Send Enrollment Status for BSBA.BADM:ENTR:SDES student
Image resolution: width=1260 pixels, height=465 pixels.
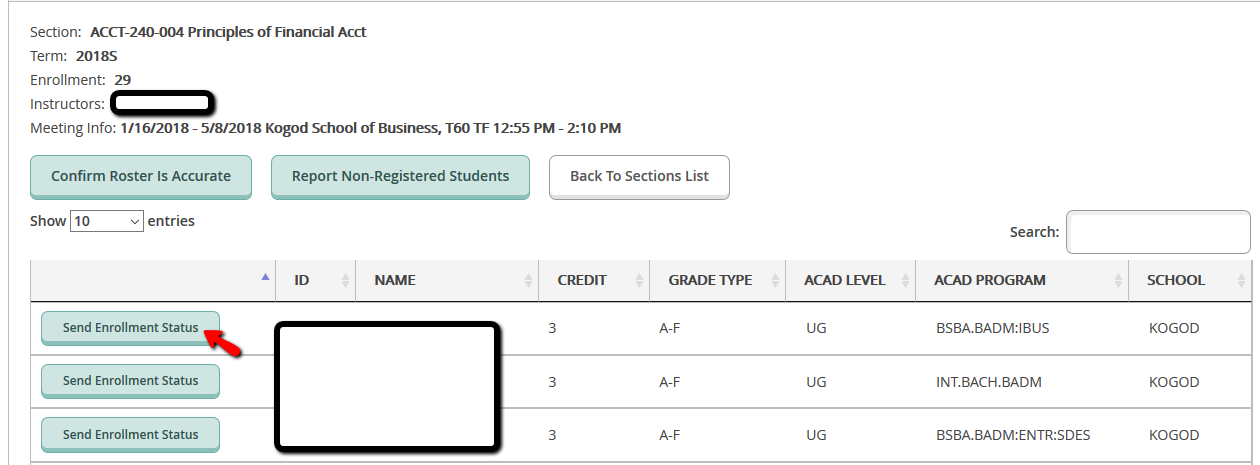coord(130,434)
